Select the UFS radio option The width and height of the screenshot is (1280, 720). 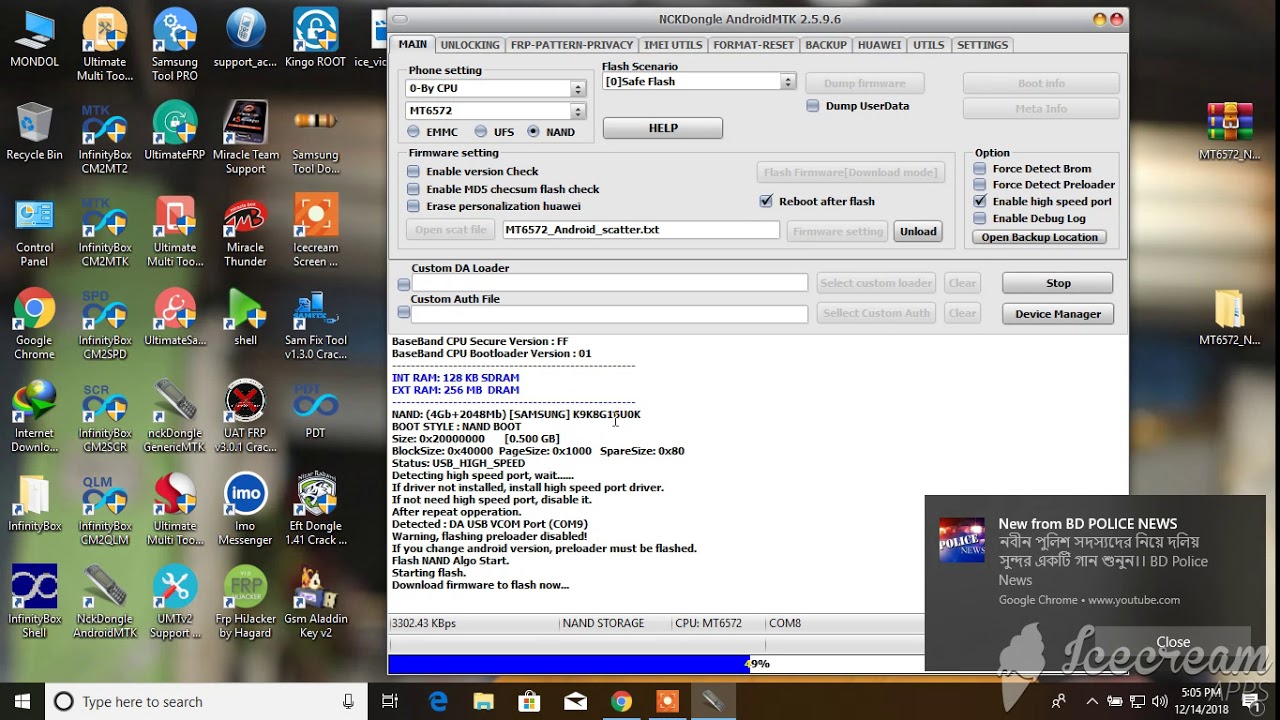coord(481,132)
